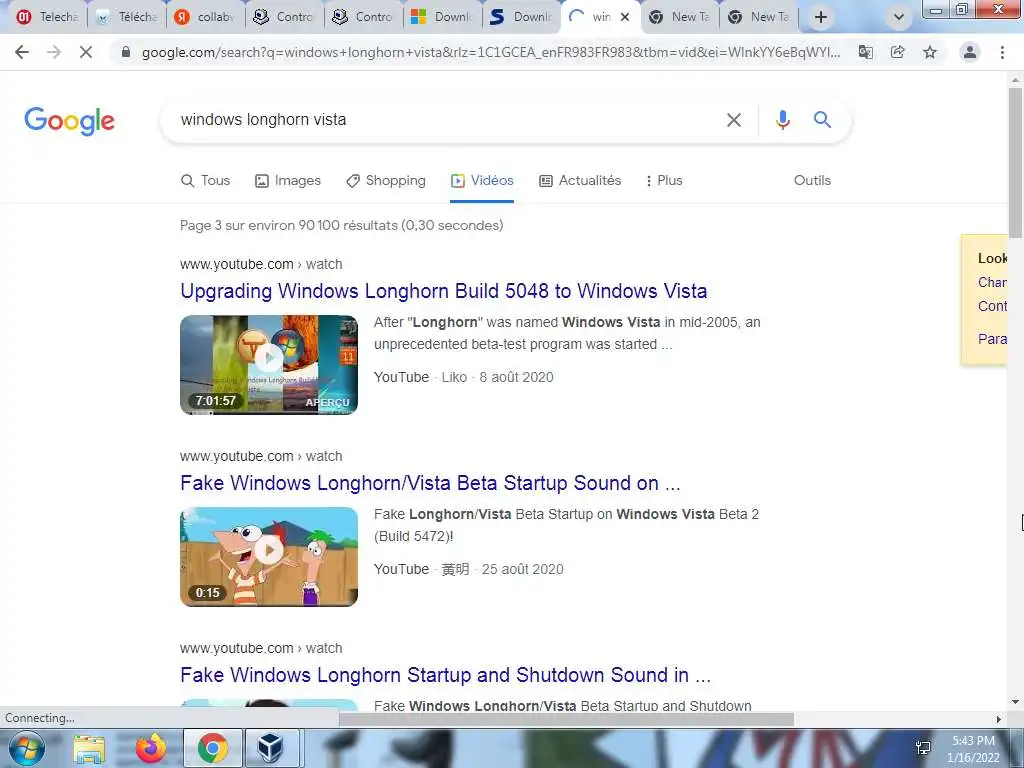Open 'Upgrading Windows Longhorn Build 5048' link
The image size is (1024, 768).
pos(443,291)
